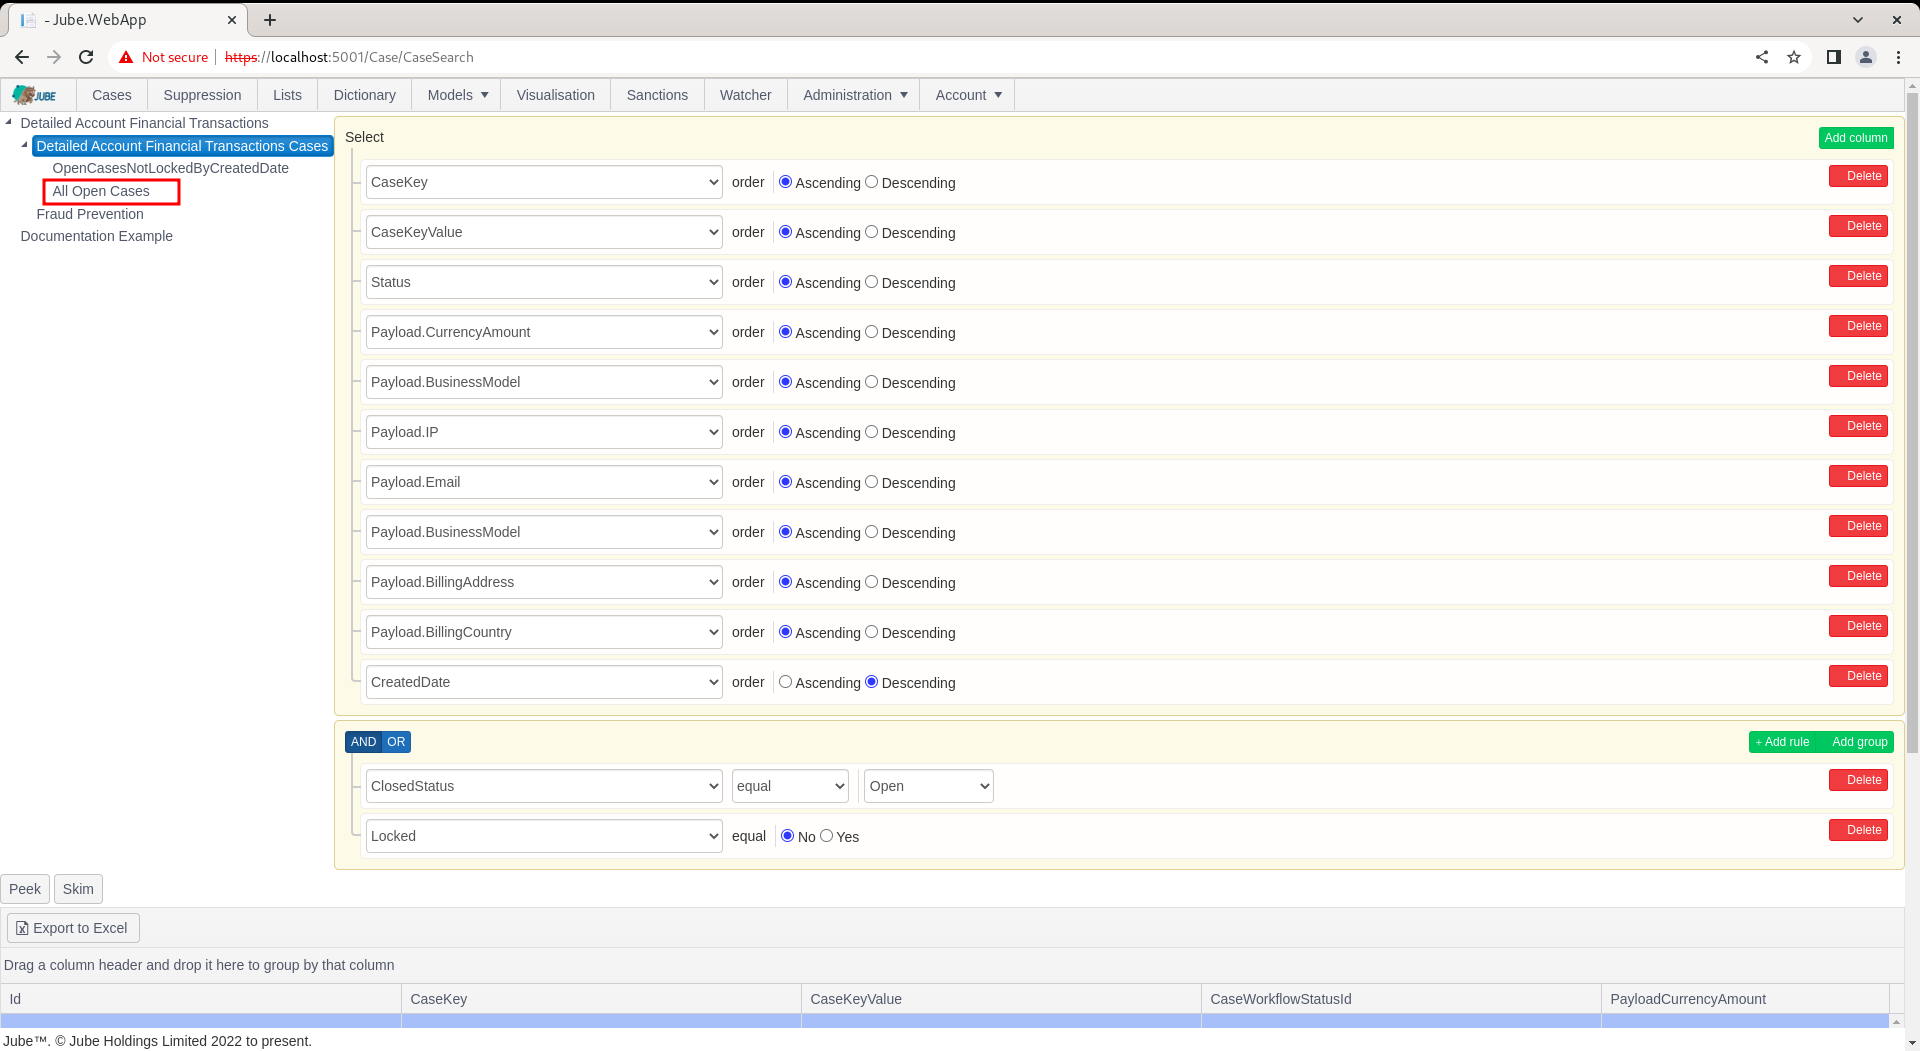Open the equal operator dropdown
1920x1051 pixels.
(x=790, y=786)
